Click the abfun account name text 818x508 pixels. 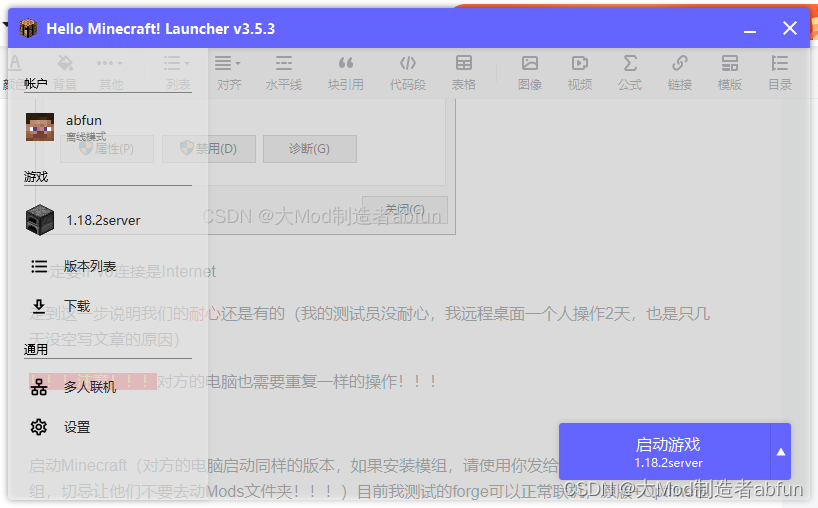[83, 120]
